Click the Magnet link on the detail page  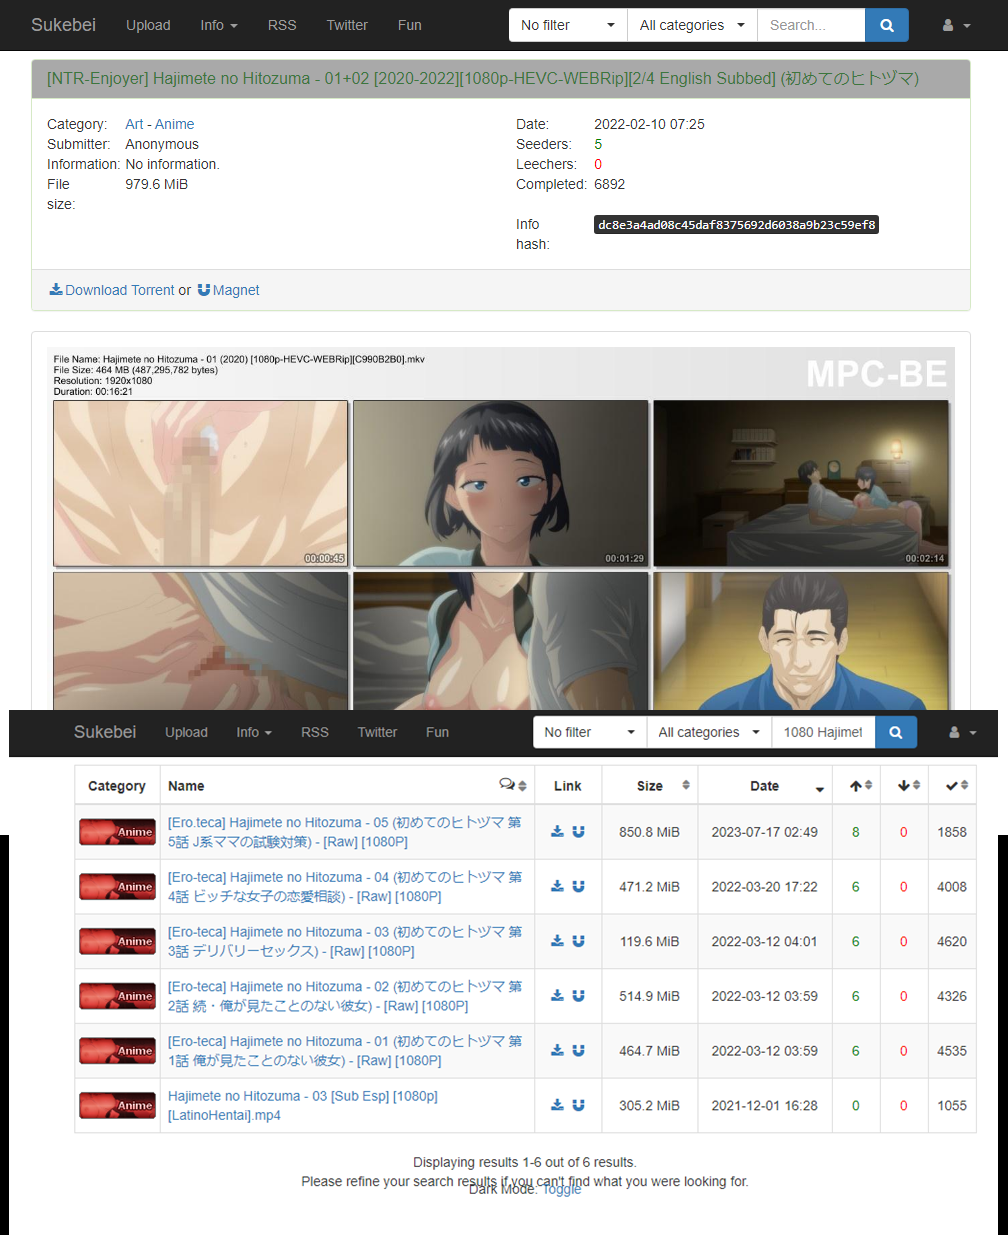point(228,290)
